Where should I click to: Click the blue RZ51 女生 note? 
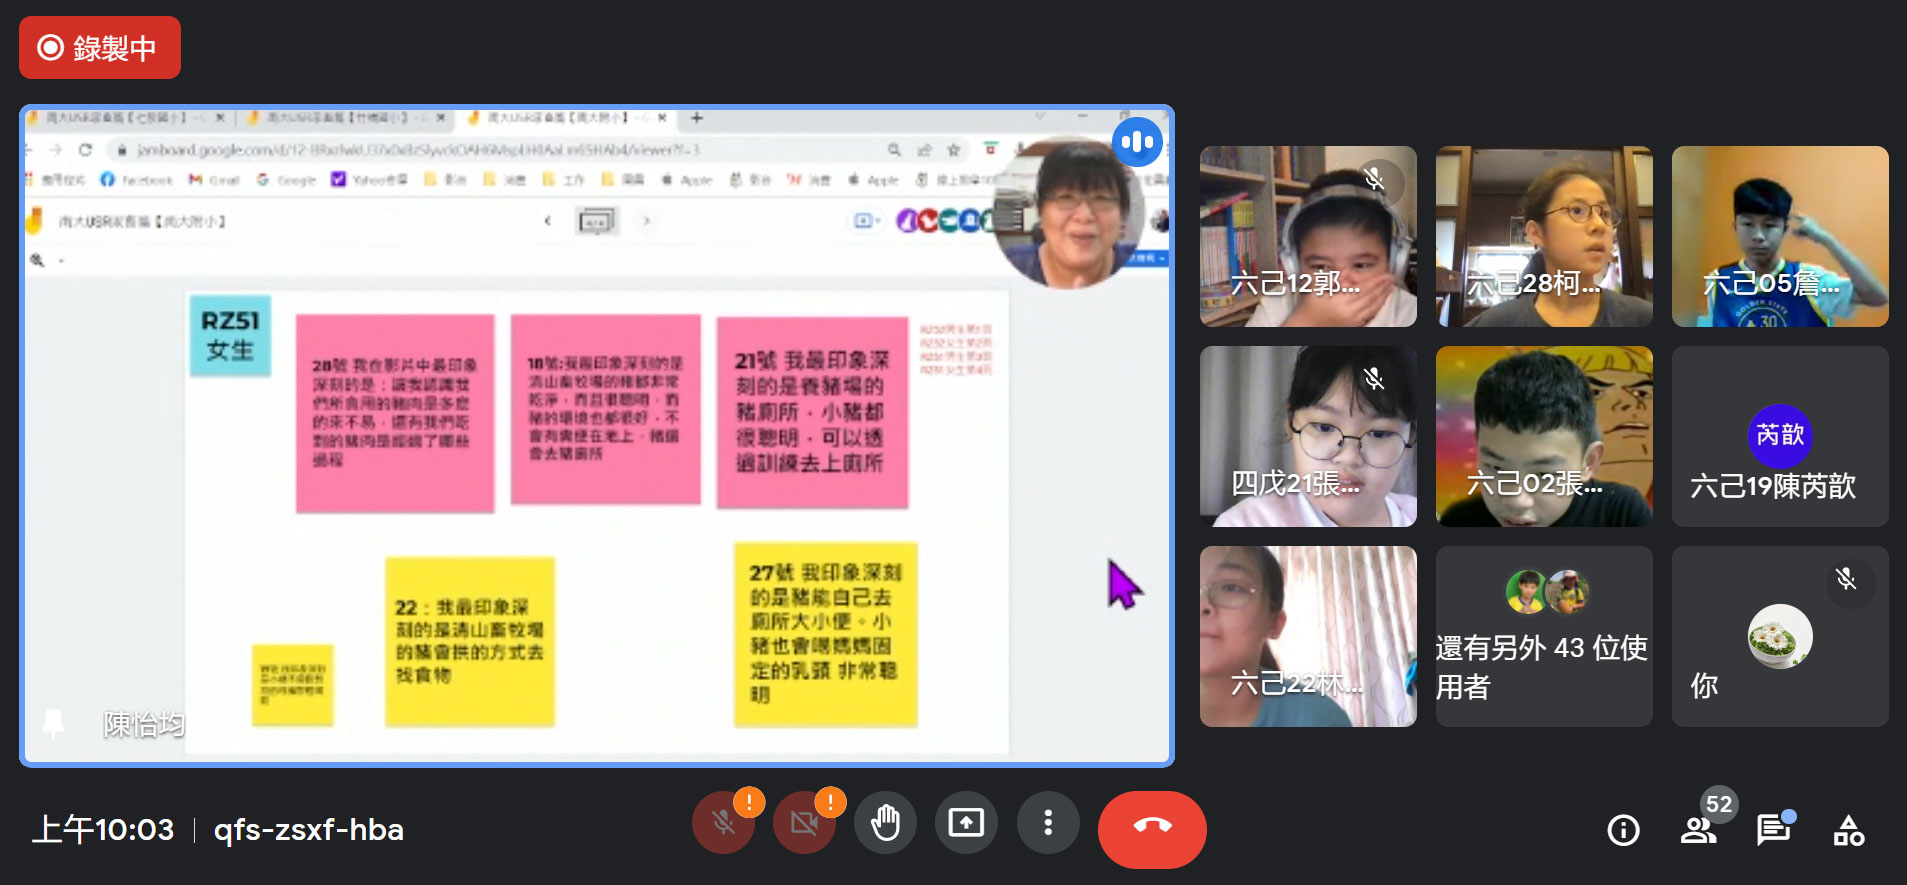coord(230,336)
